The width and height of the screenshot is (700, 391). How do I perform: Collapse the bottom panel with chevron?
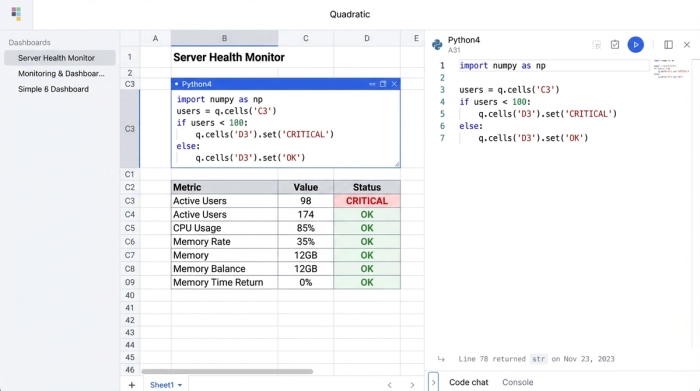tap(433, 383)
